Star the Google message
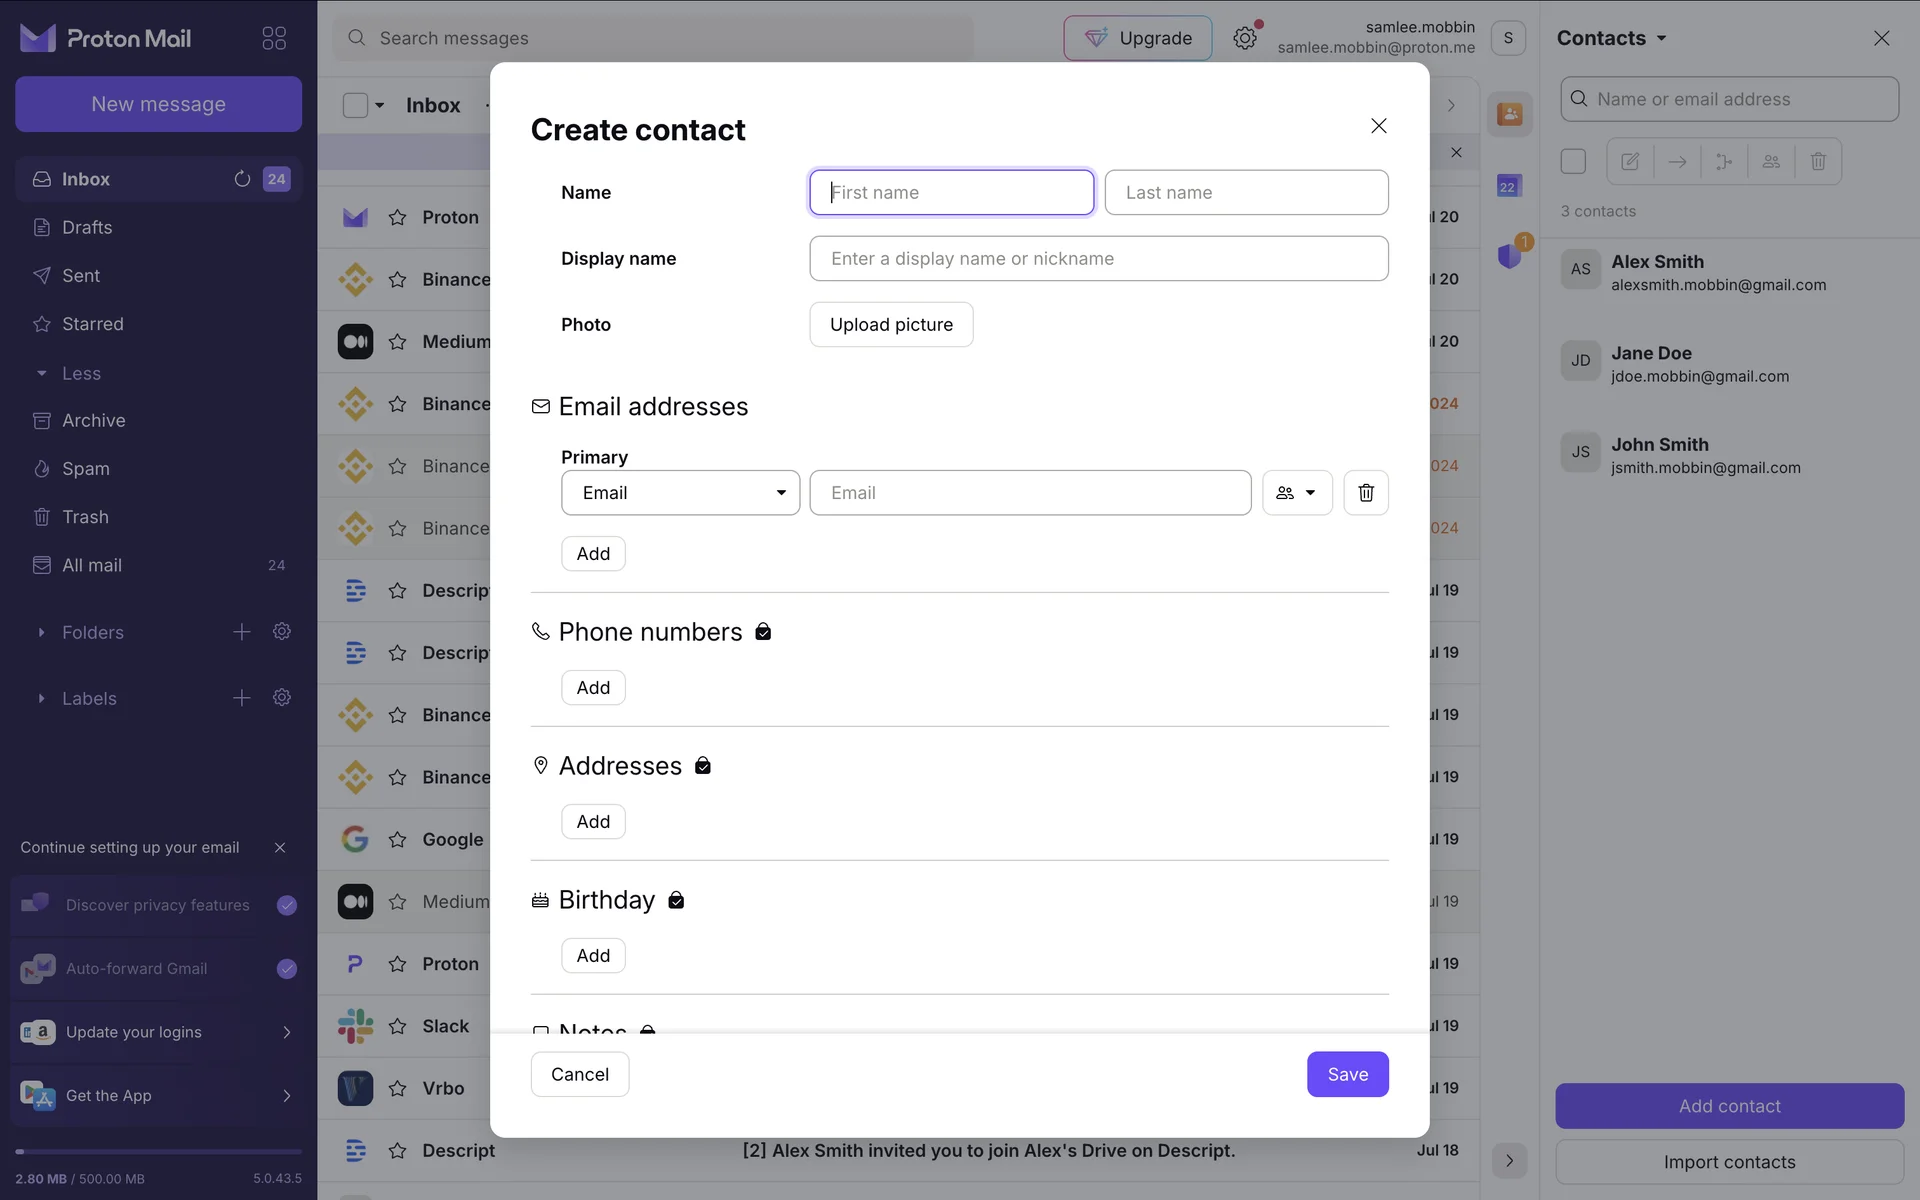The width and height of the screenshot is (1920, 1200). pos(397,840)
